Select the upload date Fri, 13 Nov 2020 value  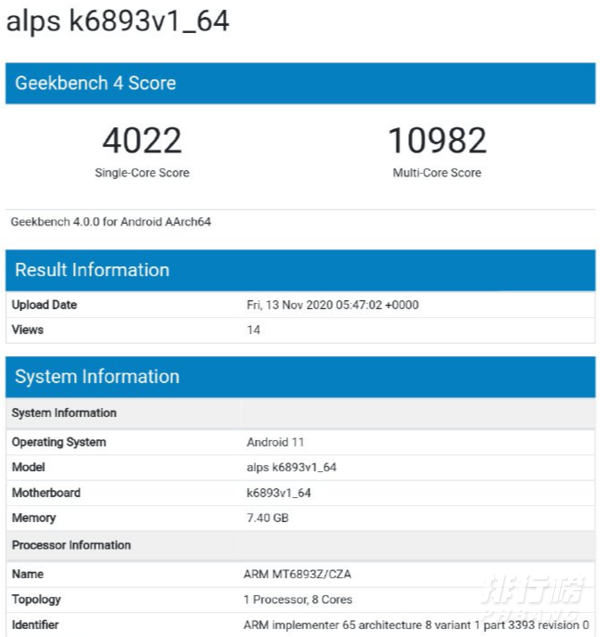pos(332,305)
